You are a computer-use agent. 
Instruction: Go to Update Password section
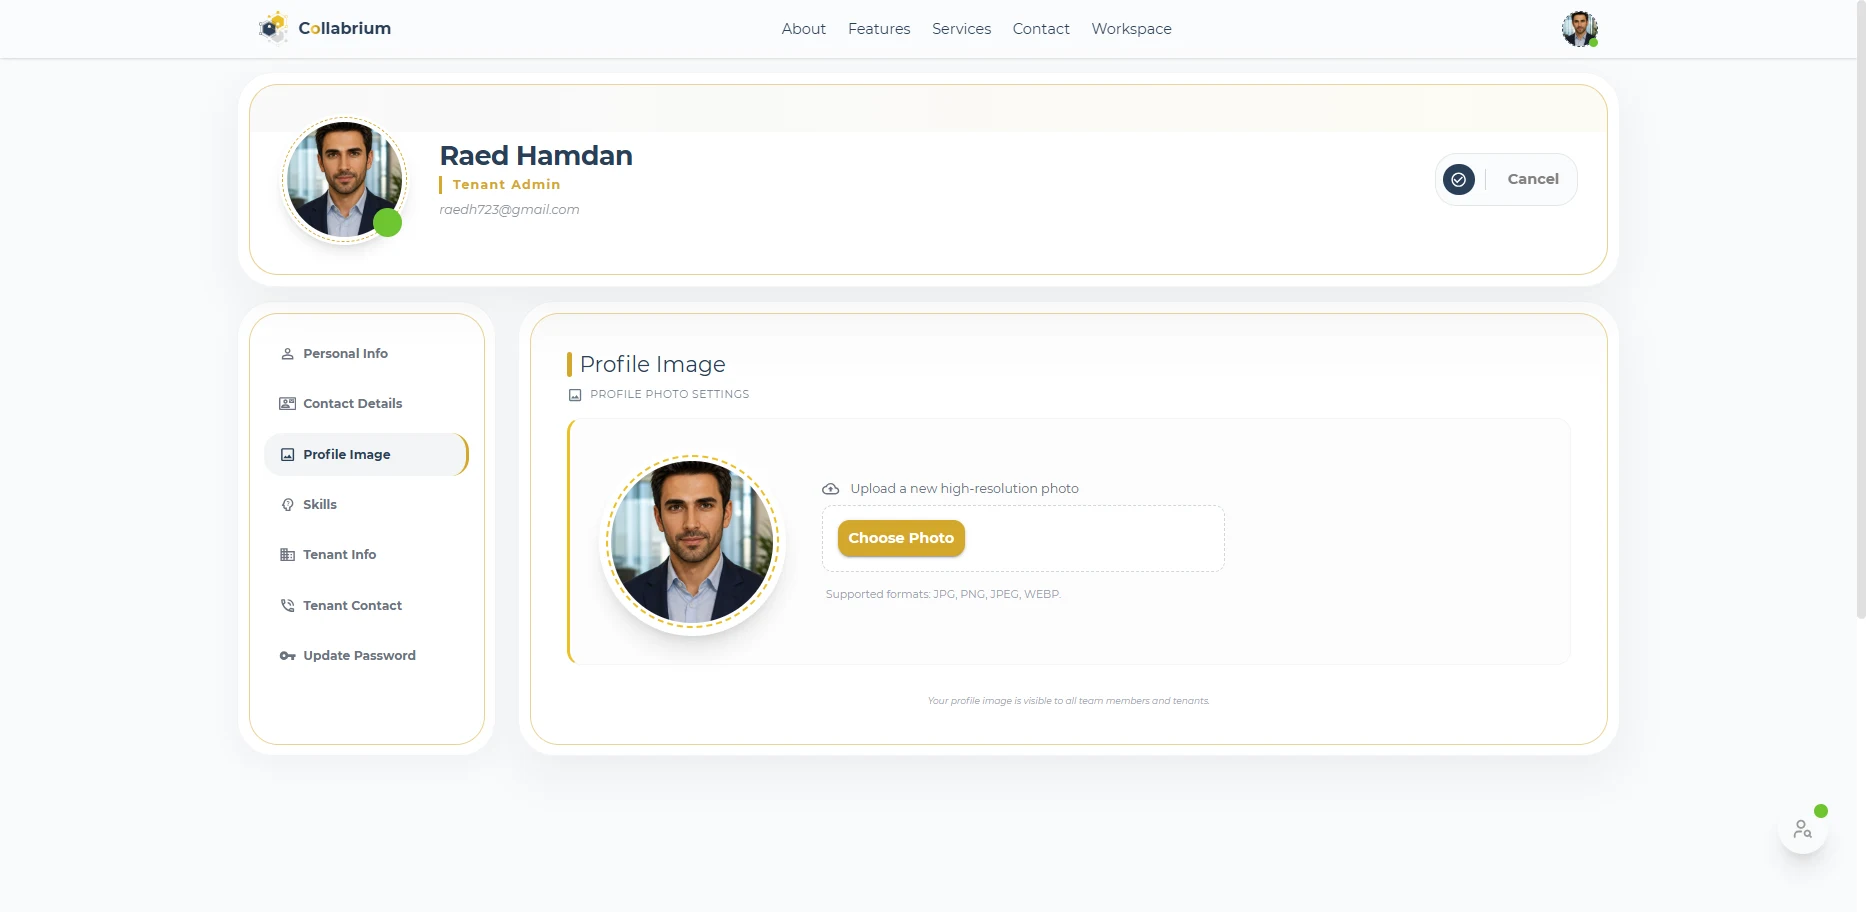point(366,656)
